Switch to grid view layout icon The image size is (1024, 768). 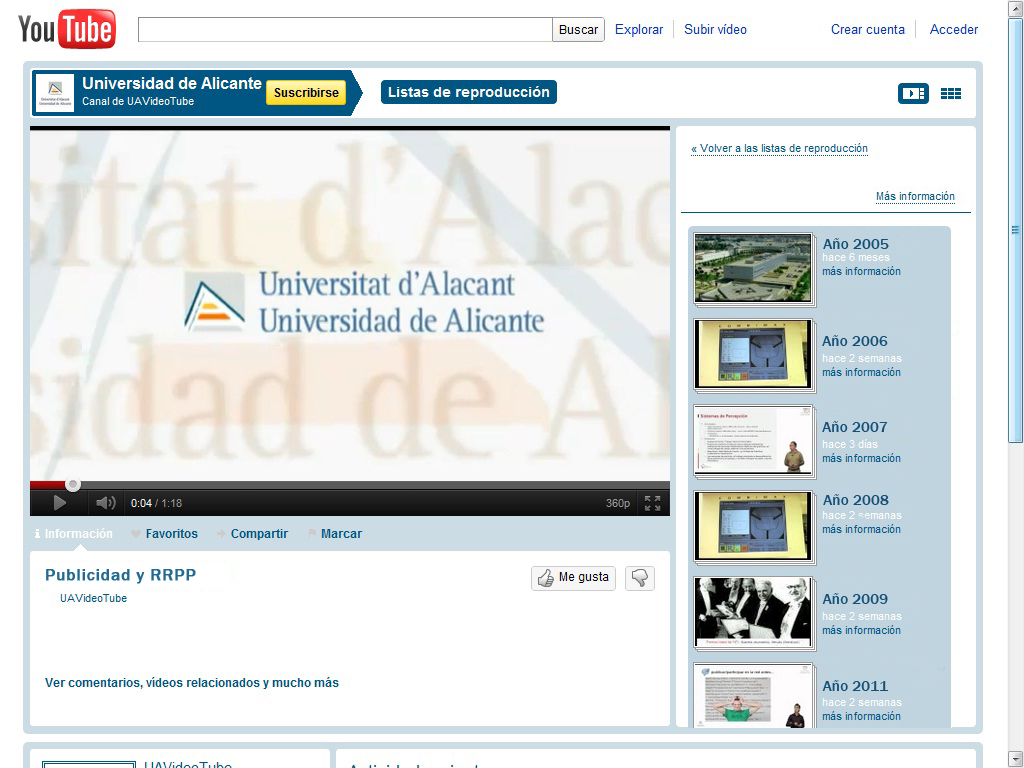coord(950,93)
